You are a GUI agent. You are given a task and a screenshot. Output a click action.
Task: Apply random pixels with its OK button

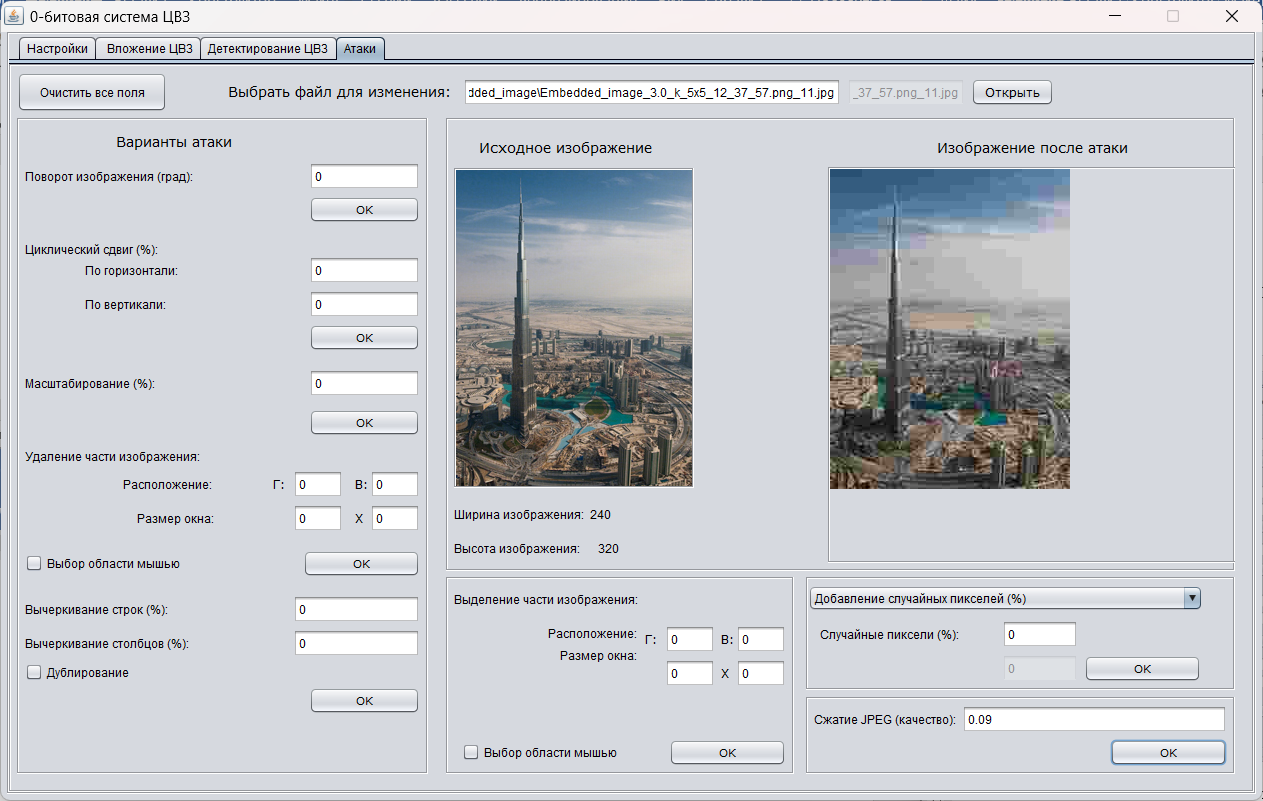[x=1142, y=669]
